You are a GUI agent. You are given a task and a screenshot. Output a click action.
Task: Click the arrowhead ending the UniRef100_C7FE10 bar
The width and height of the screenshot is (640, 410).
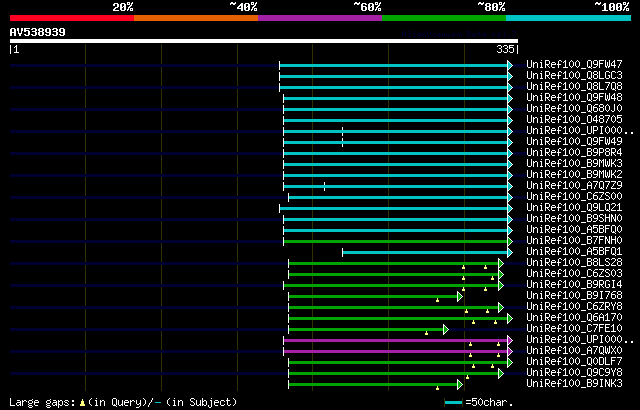[x=446, y=330]
